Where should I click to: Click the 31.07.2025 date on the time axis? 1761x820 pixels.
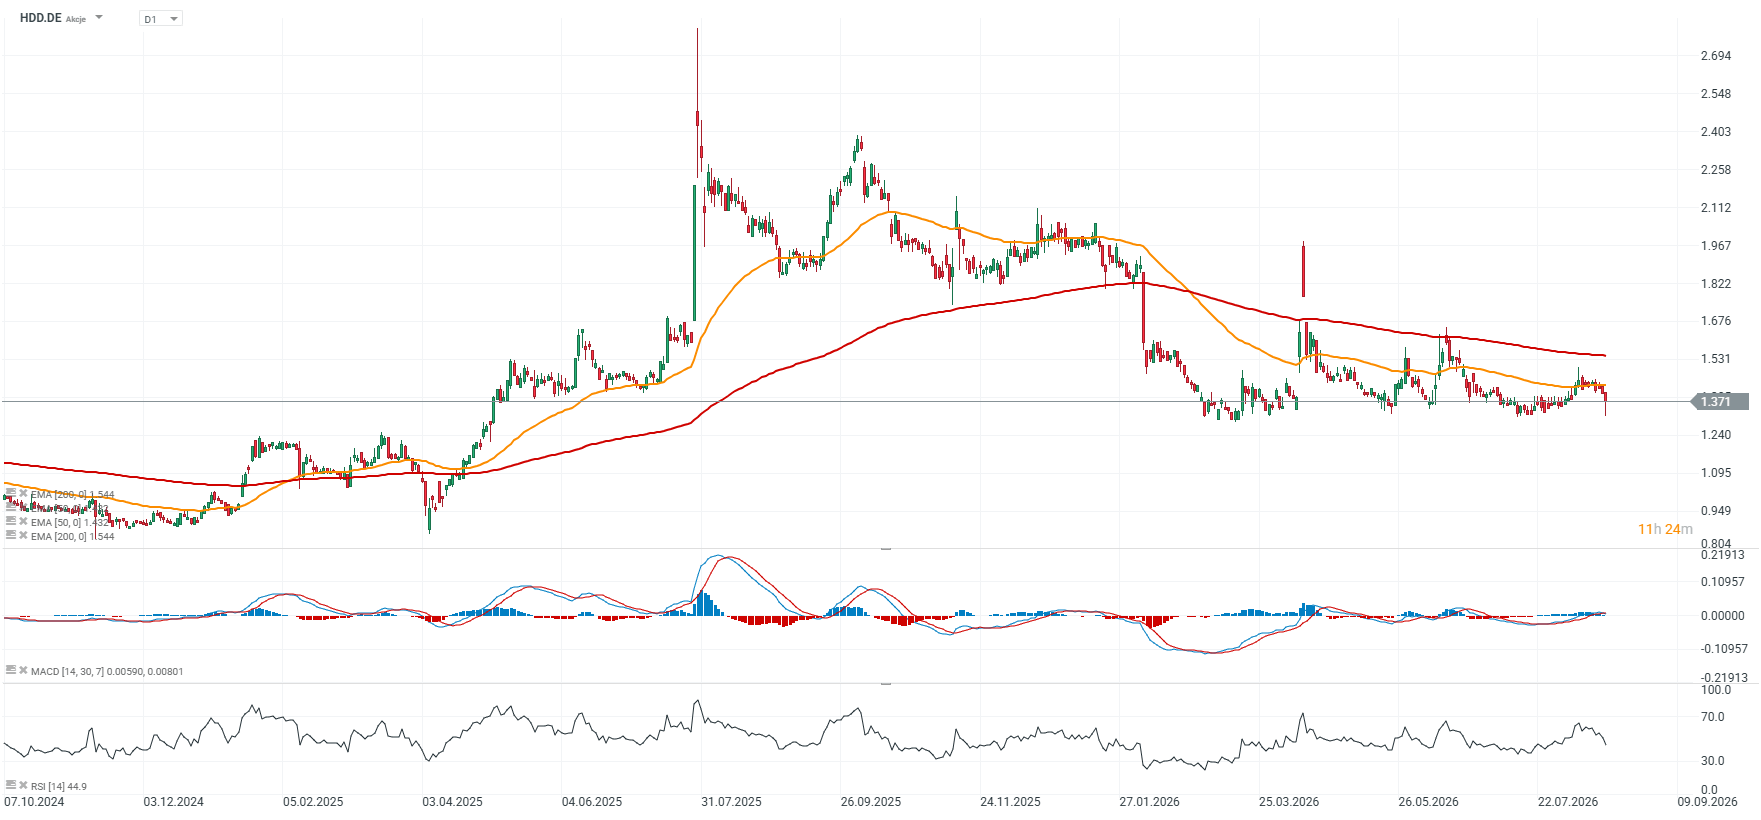731,802
